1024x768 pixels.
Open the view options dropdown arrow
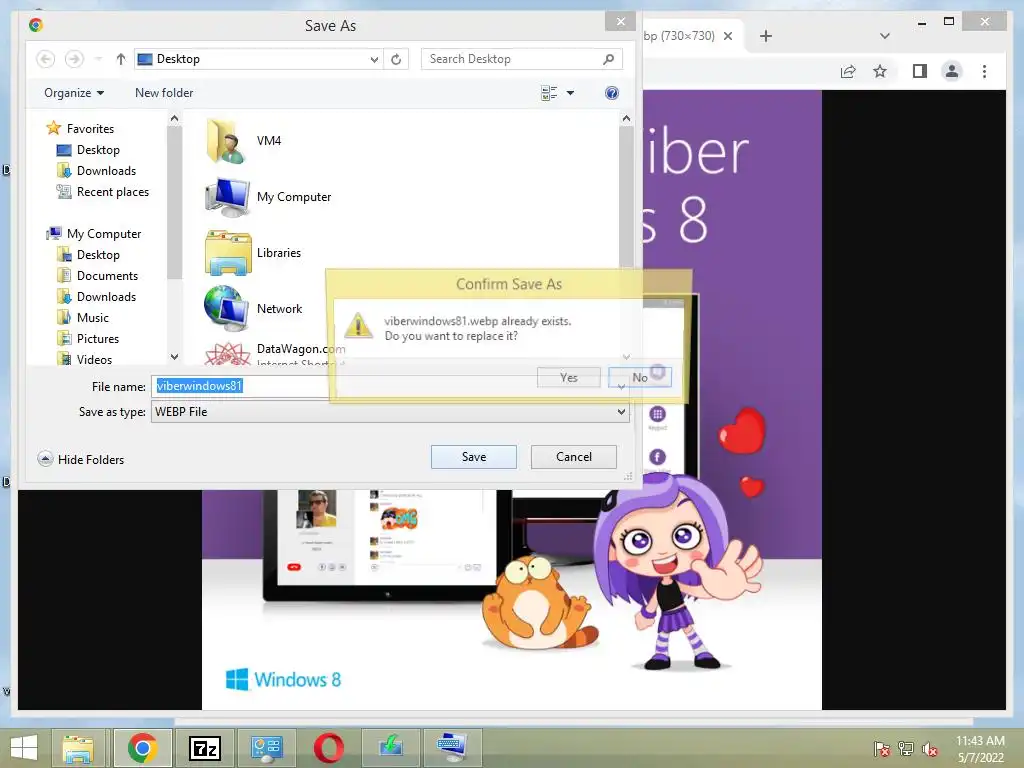tap(570, 93)
